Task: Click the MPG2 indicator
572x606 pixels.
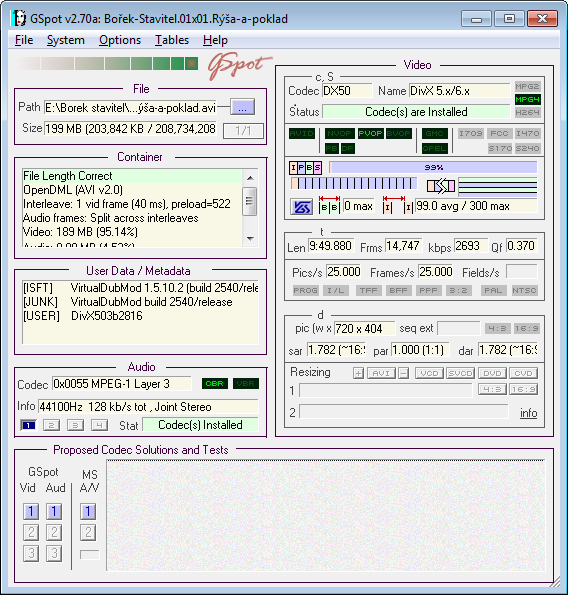Action: coord(528,87)
